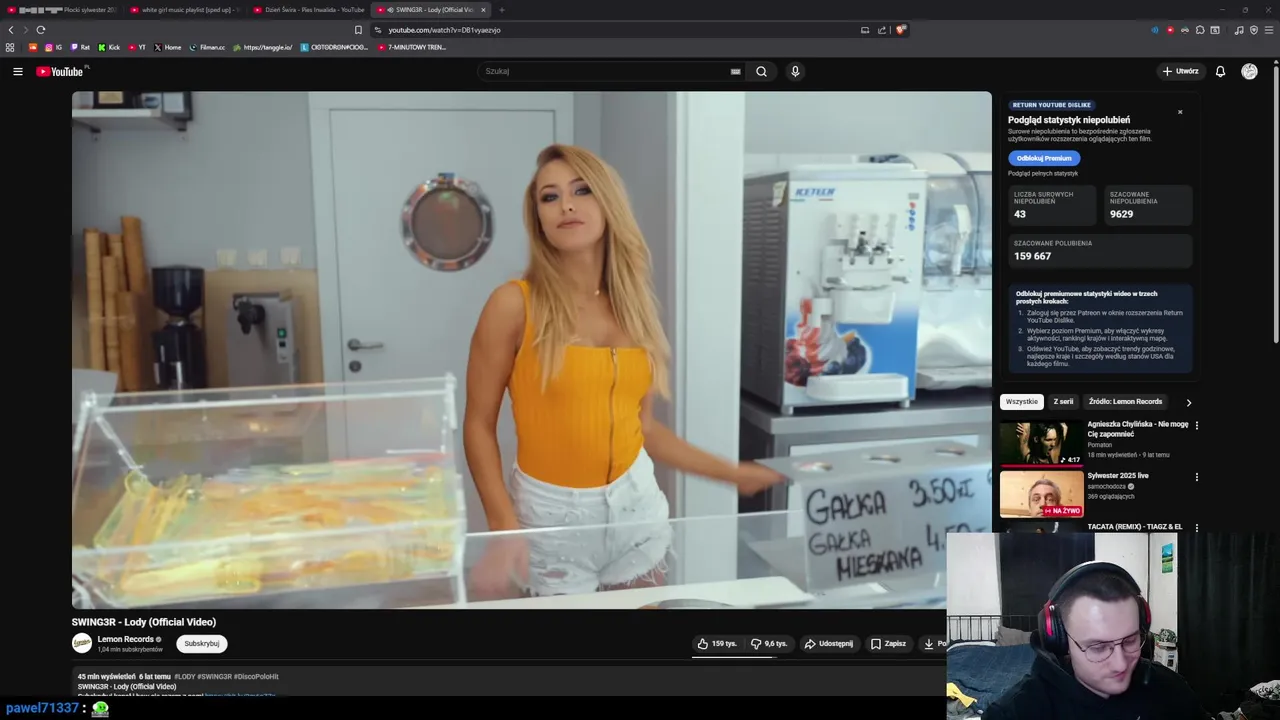Click the search magnifier button
This screenshot has width=1280, height=720.
[x=761, y=71]
